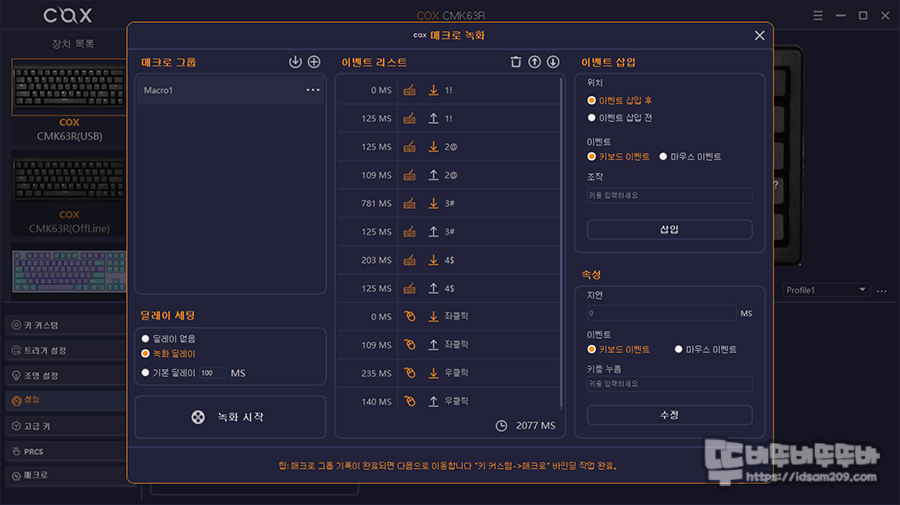The image size is (900, 505).
Task: Click mouse icon on 109 MS 좌클릭 row
Action: tap(409, 344)
